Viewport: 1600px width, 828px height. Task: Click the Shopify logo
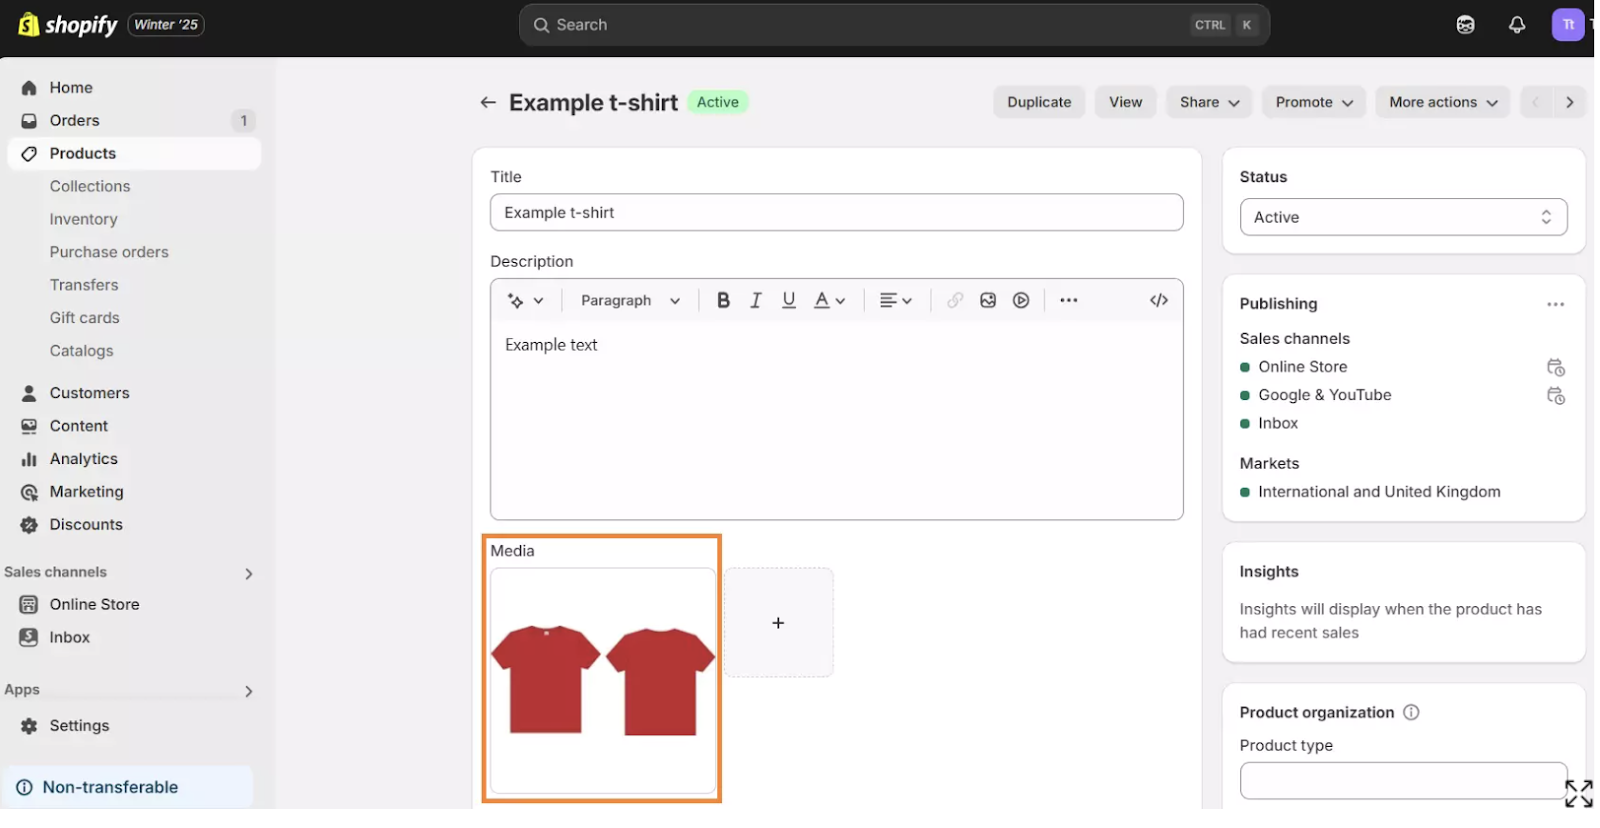[x=68, y=25]
